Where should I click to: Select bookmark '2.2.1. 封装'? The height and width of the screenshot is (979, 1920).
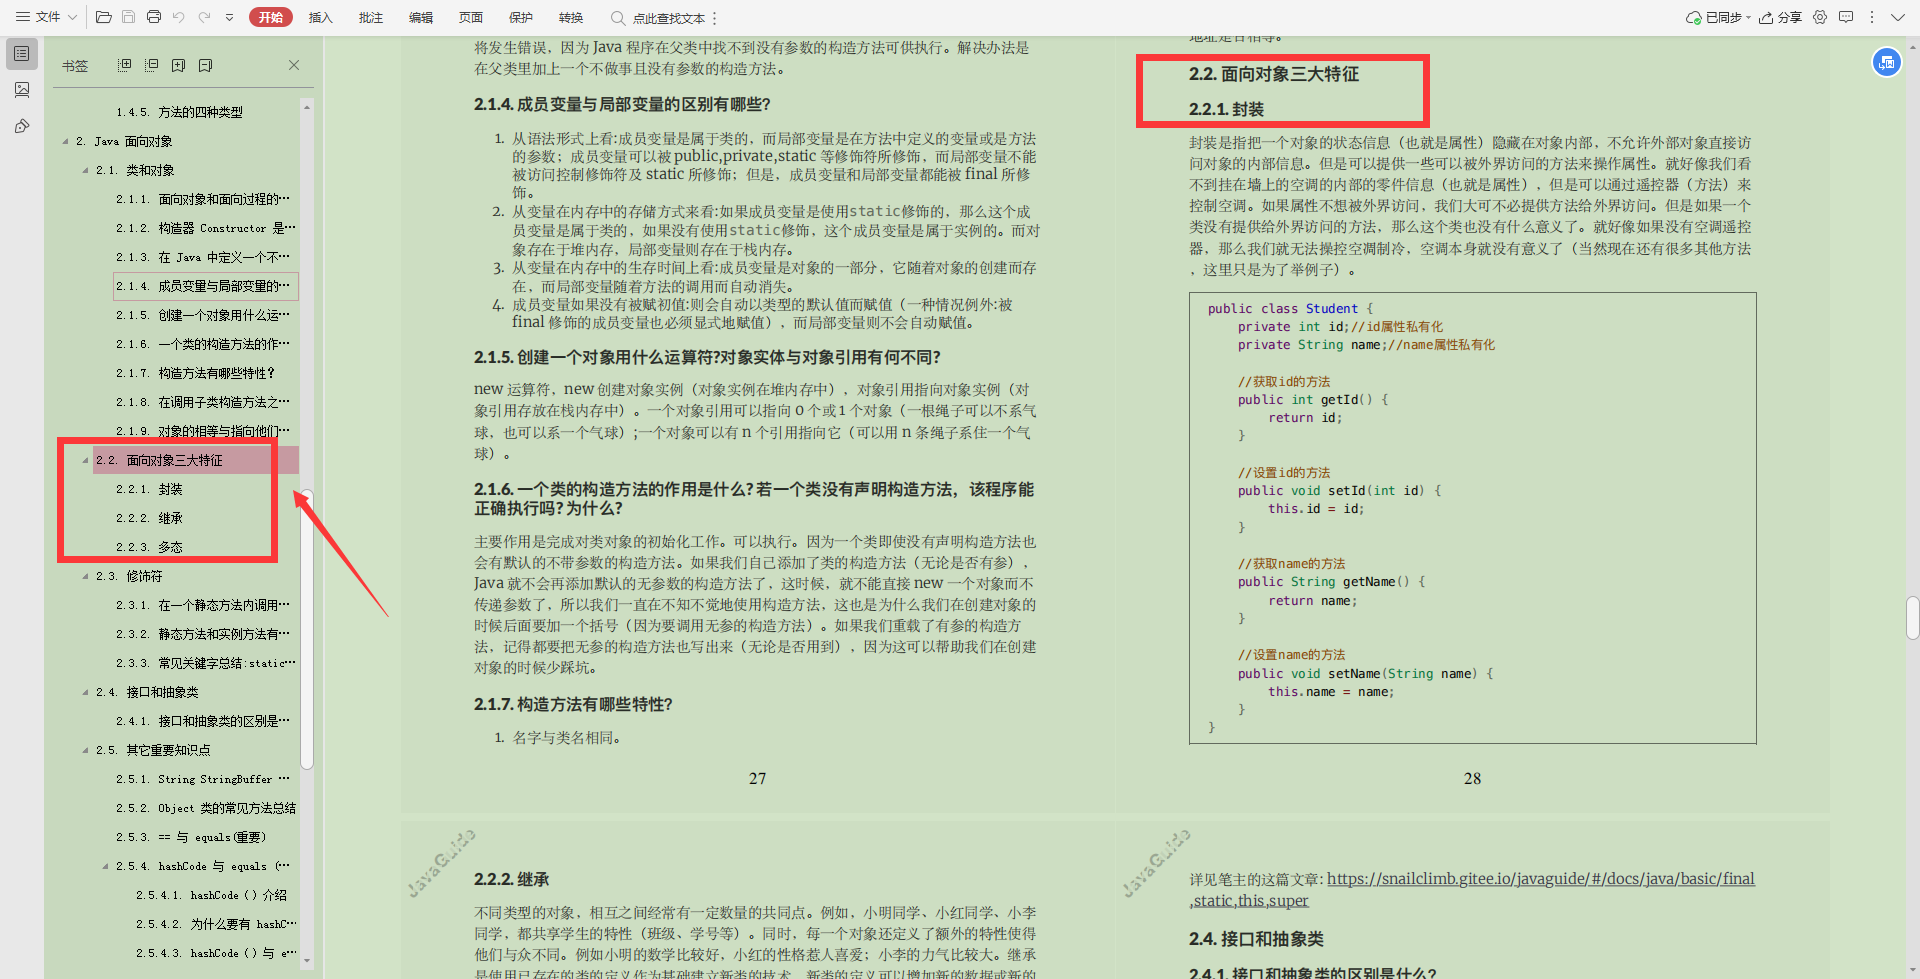[x=149, y=489]
